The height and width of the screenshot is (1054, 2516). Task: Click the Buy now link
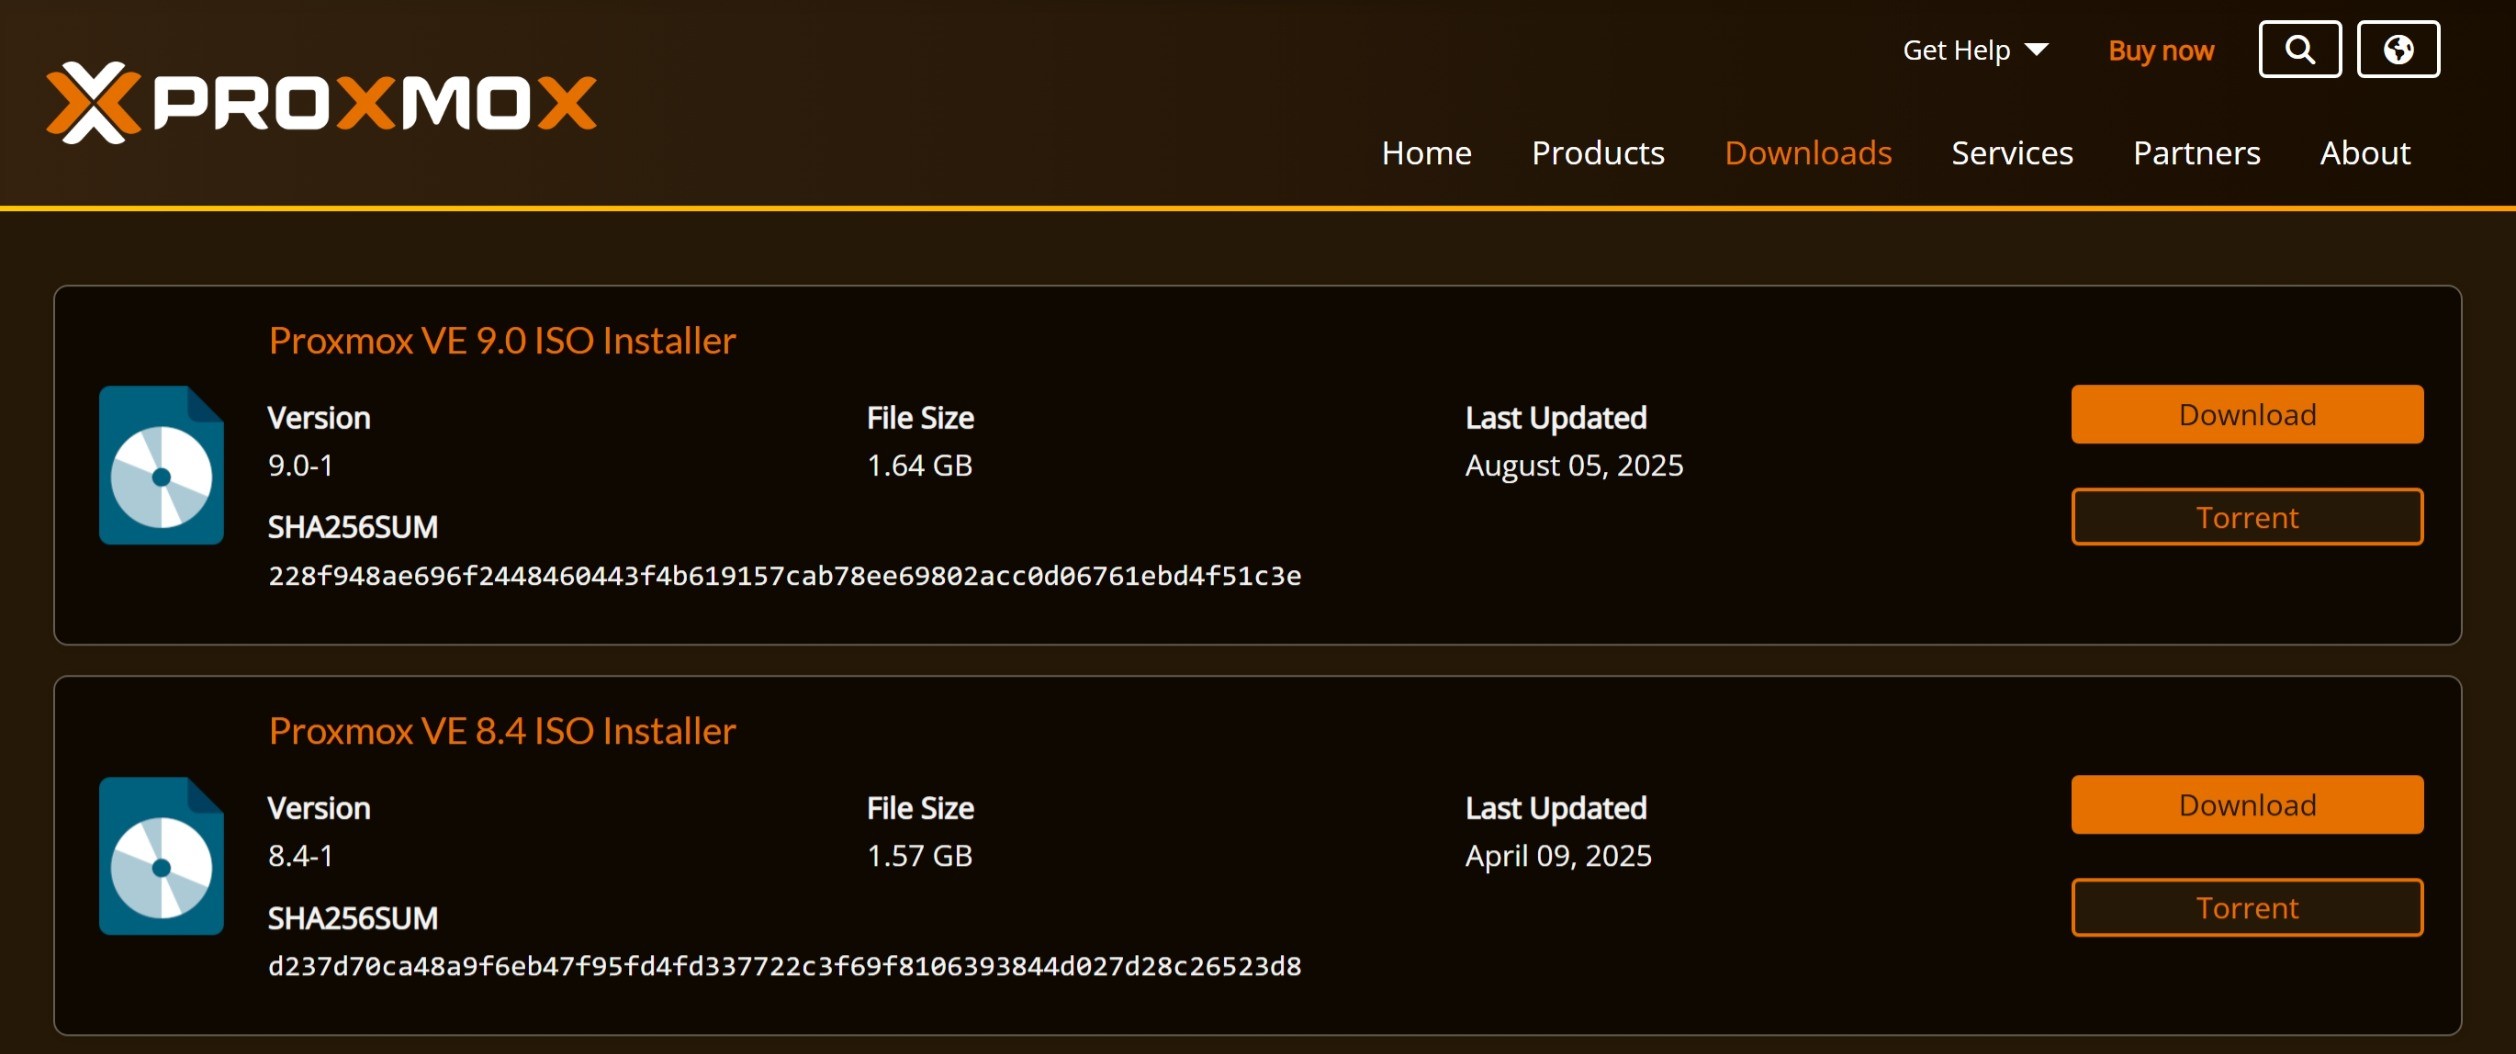[2161, 50]
